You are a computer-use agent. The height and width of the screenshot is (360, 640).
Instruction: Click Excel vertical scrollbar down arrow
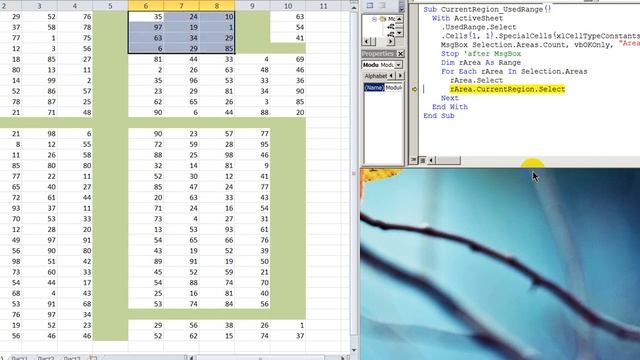click(x=353, y=350)
